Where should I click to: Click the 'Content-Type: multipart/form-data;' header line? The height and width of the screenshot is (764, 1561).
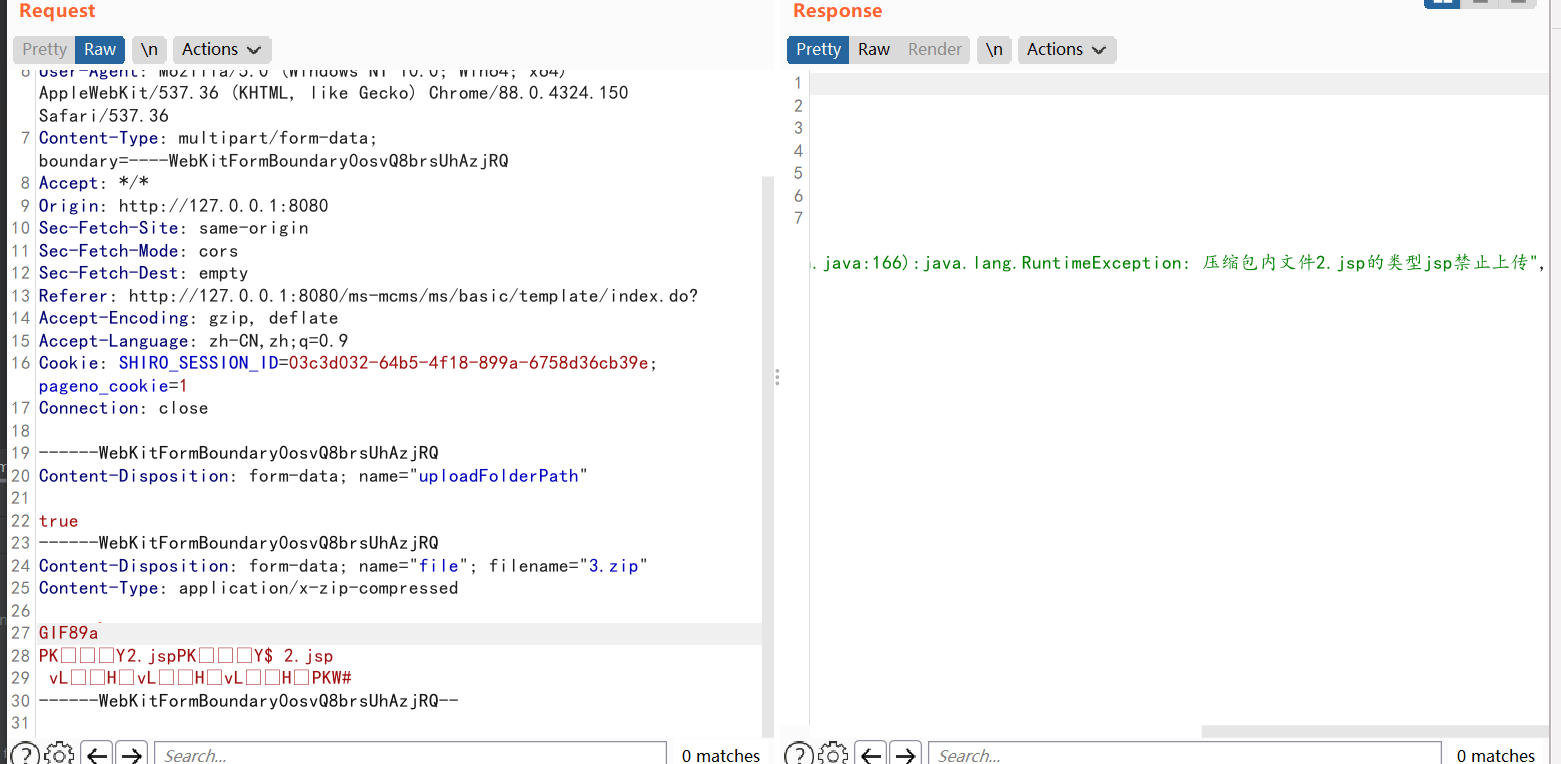[208, 138]
